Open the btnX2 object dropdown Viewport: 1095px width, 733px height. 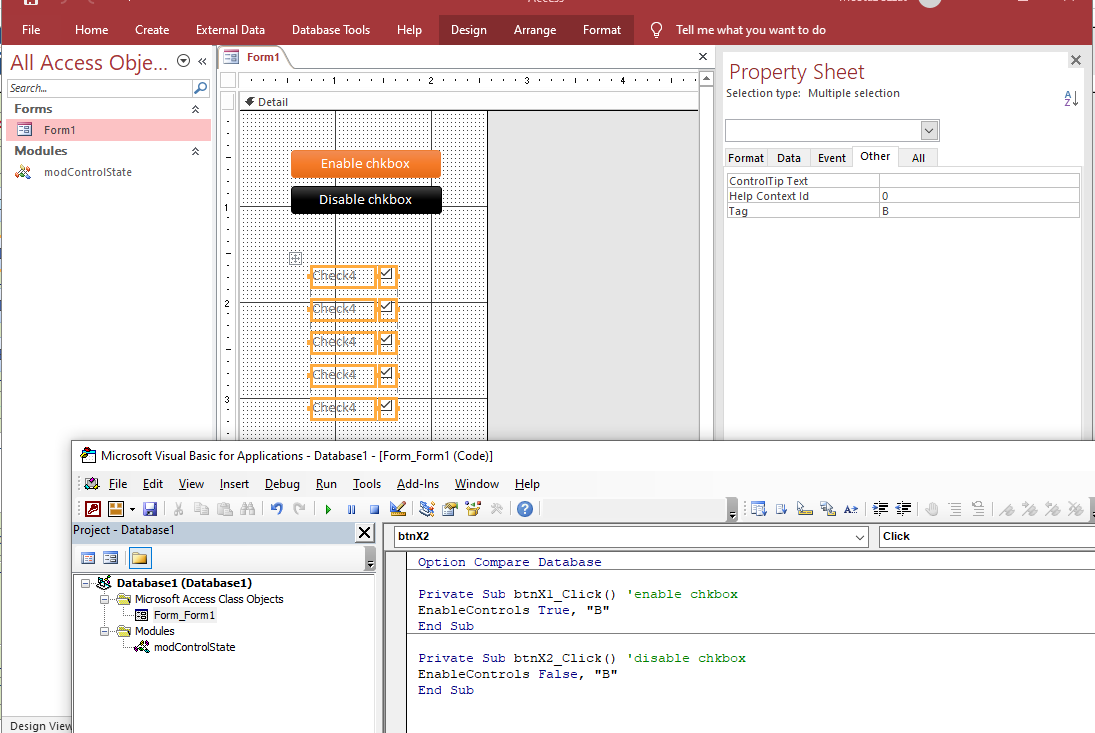coord(860,537)
